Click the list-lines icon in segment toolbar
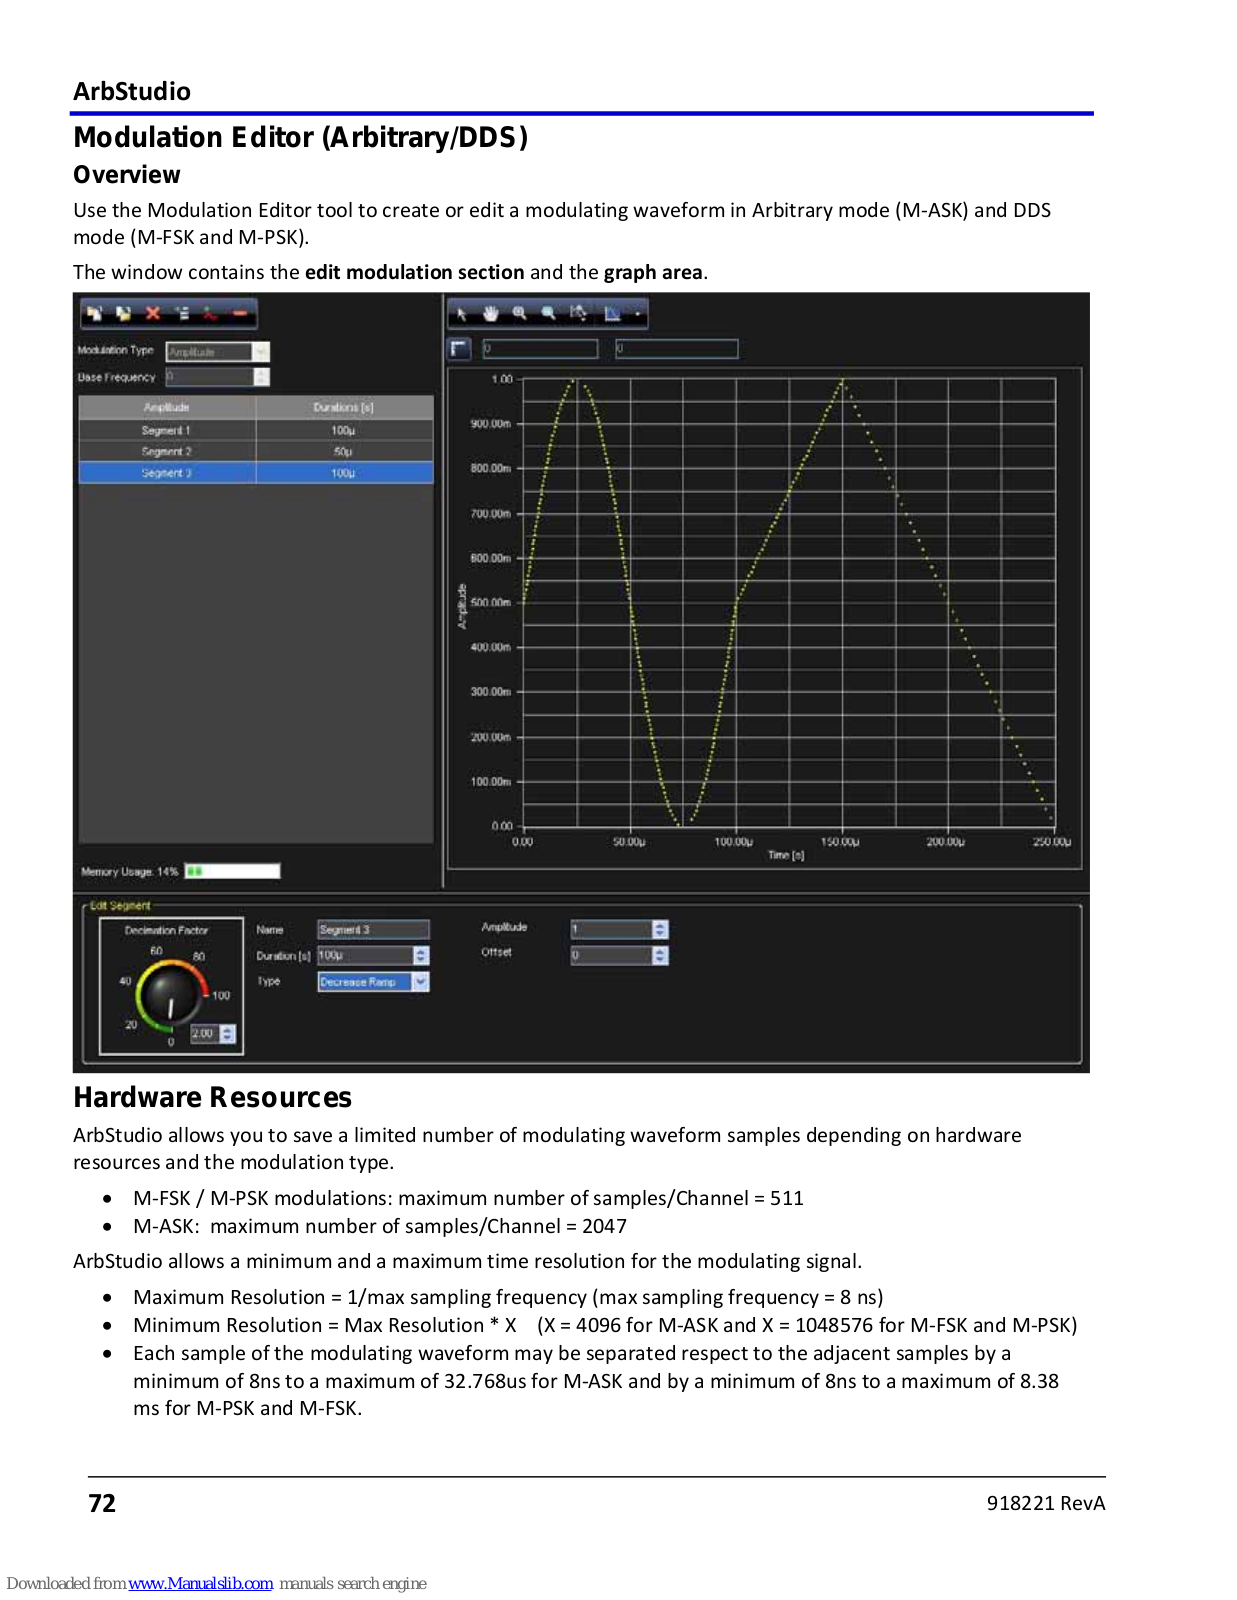The width and height of the screenshot is (1237, 1600). click(182, 314)
